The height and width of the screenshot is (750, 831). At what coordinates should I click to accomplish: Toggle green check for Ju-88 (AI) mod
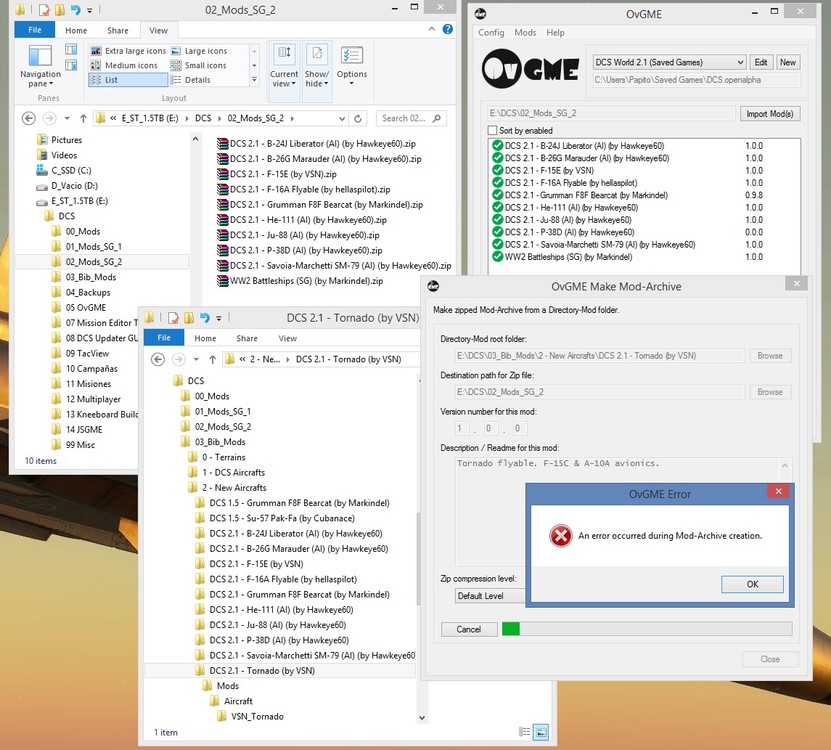tap(497, 219)
